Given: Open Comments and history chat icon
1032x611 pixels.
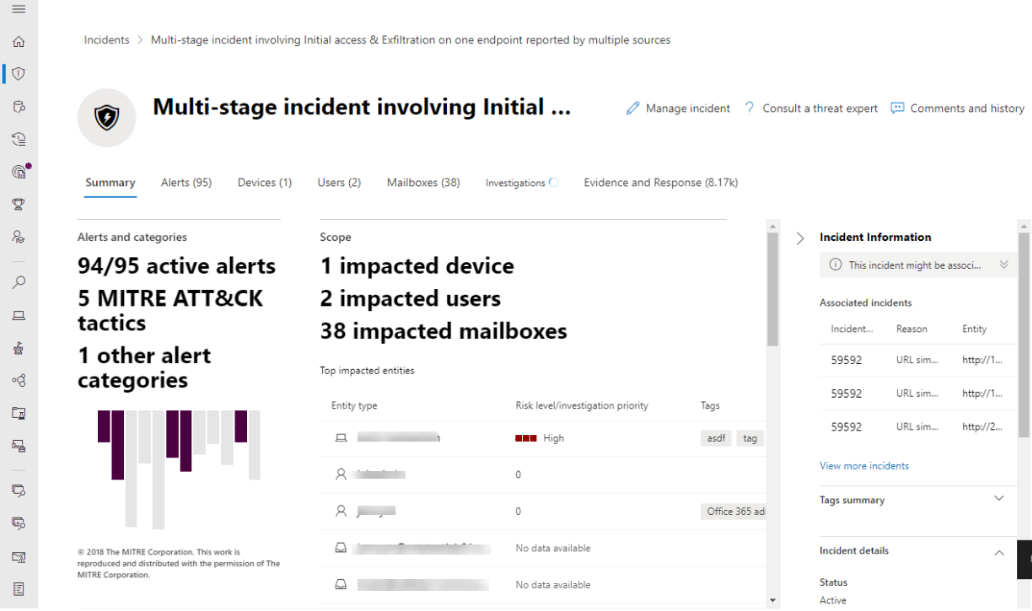Looking at the screenshot, I should 897,108.
